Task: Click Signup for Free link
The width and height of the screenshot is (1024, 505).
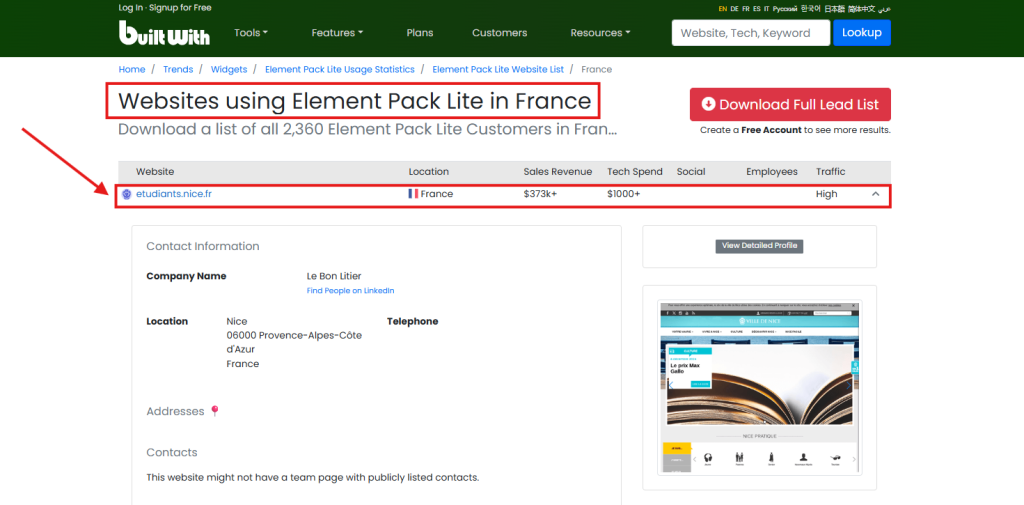Action: [x=180, y=8]
